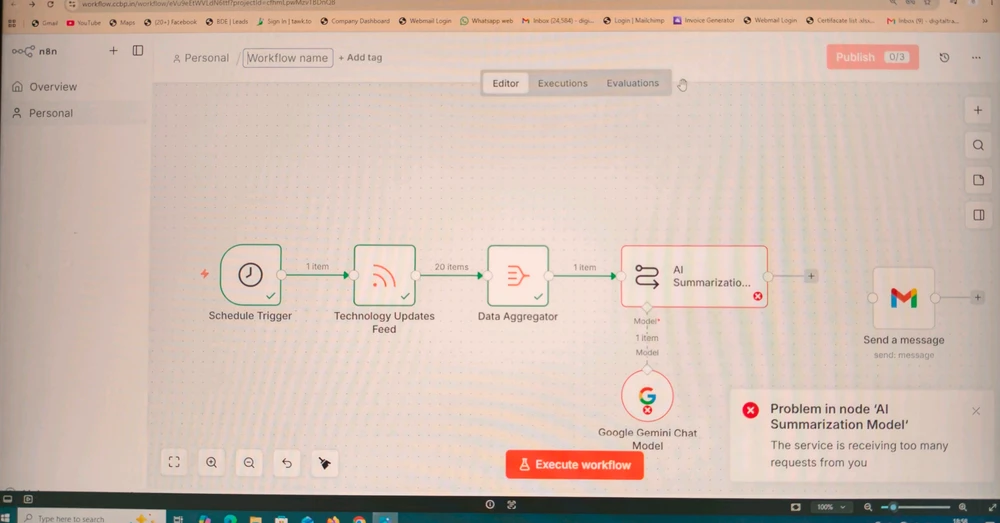This screenshot has height=523, width=1000.
Task: Open YouTube bookmark in bookmarks bar
Action: pyautogui.click(x=84, y=22)
